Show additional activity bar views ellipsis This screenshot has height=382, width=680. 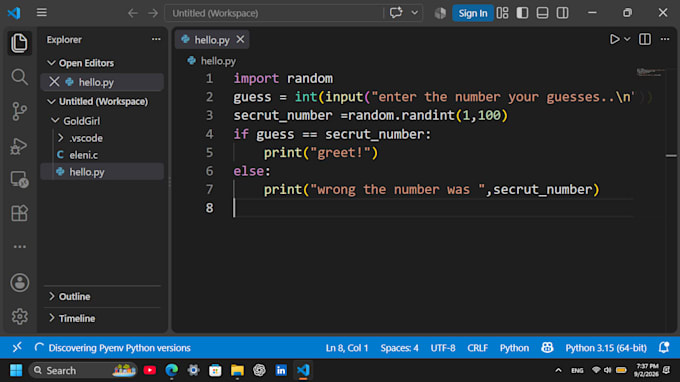coord(19,247)
